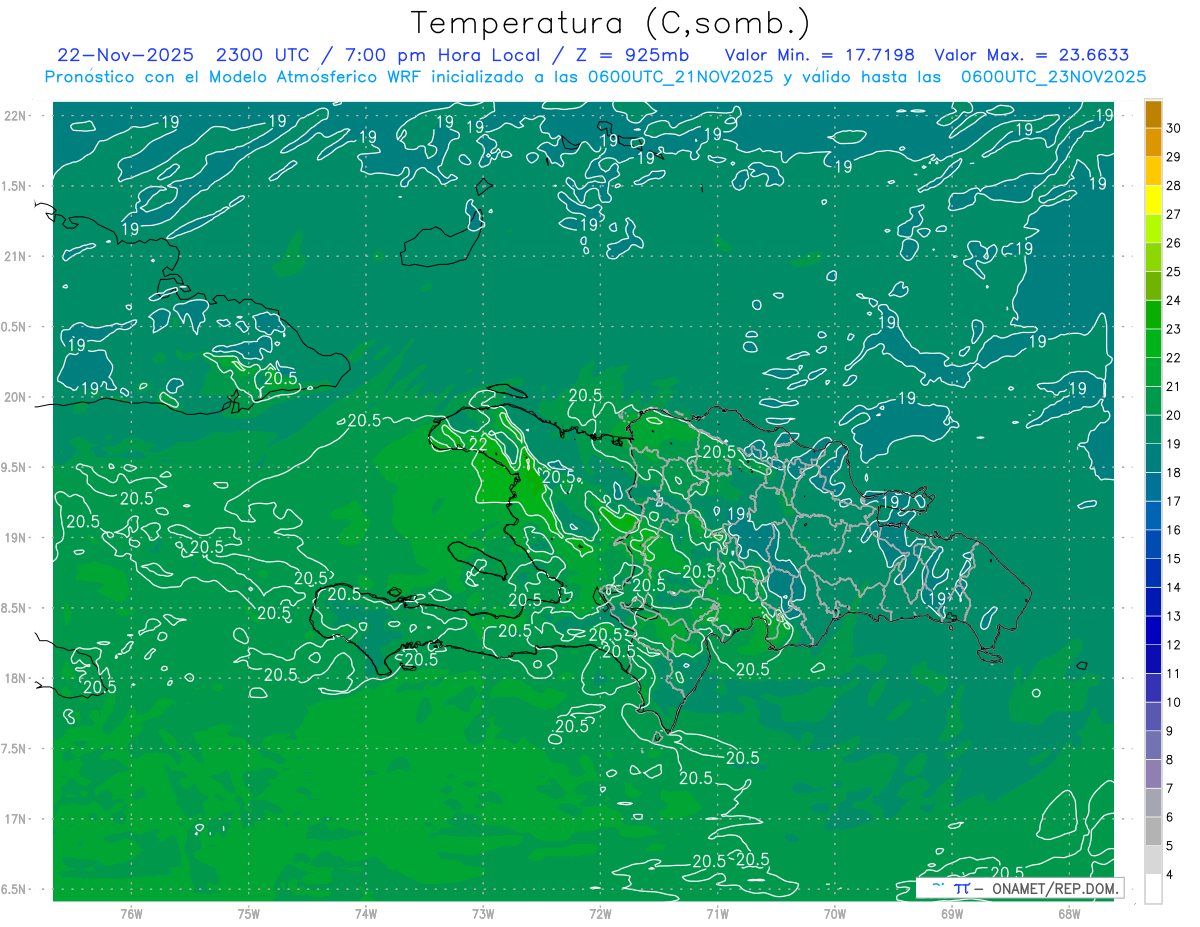Click the "76W" longitude axis label

[x=131, y=913]
